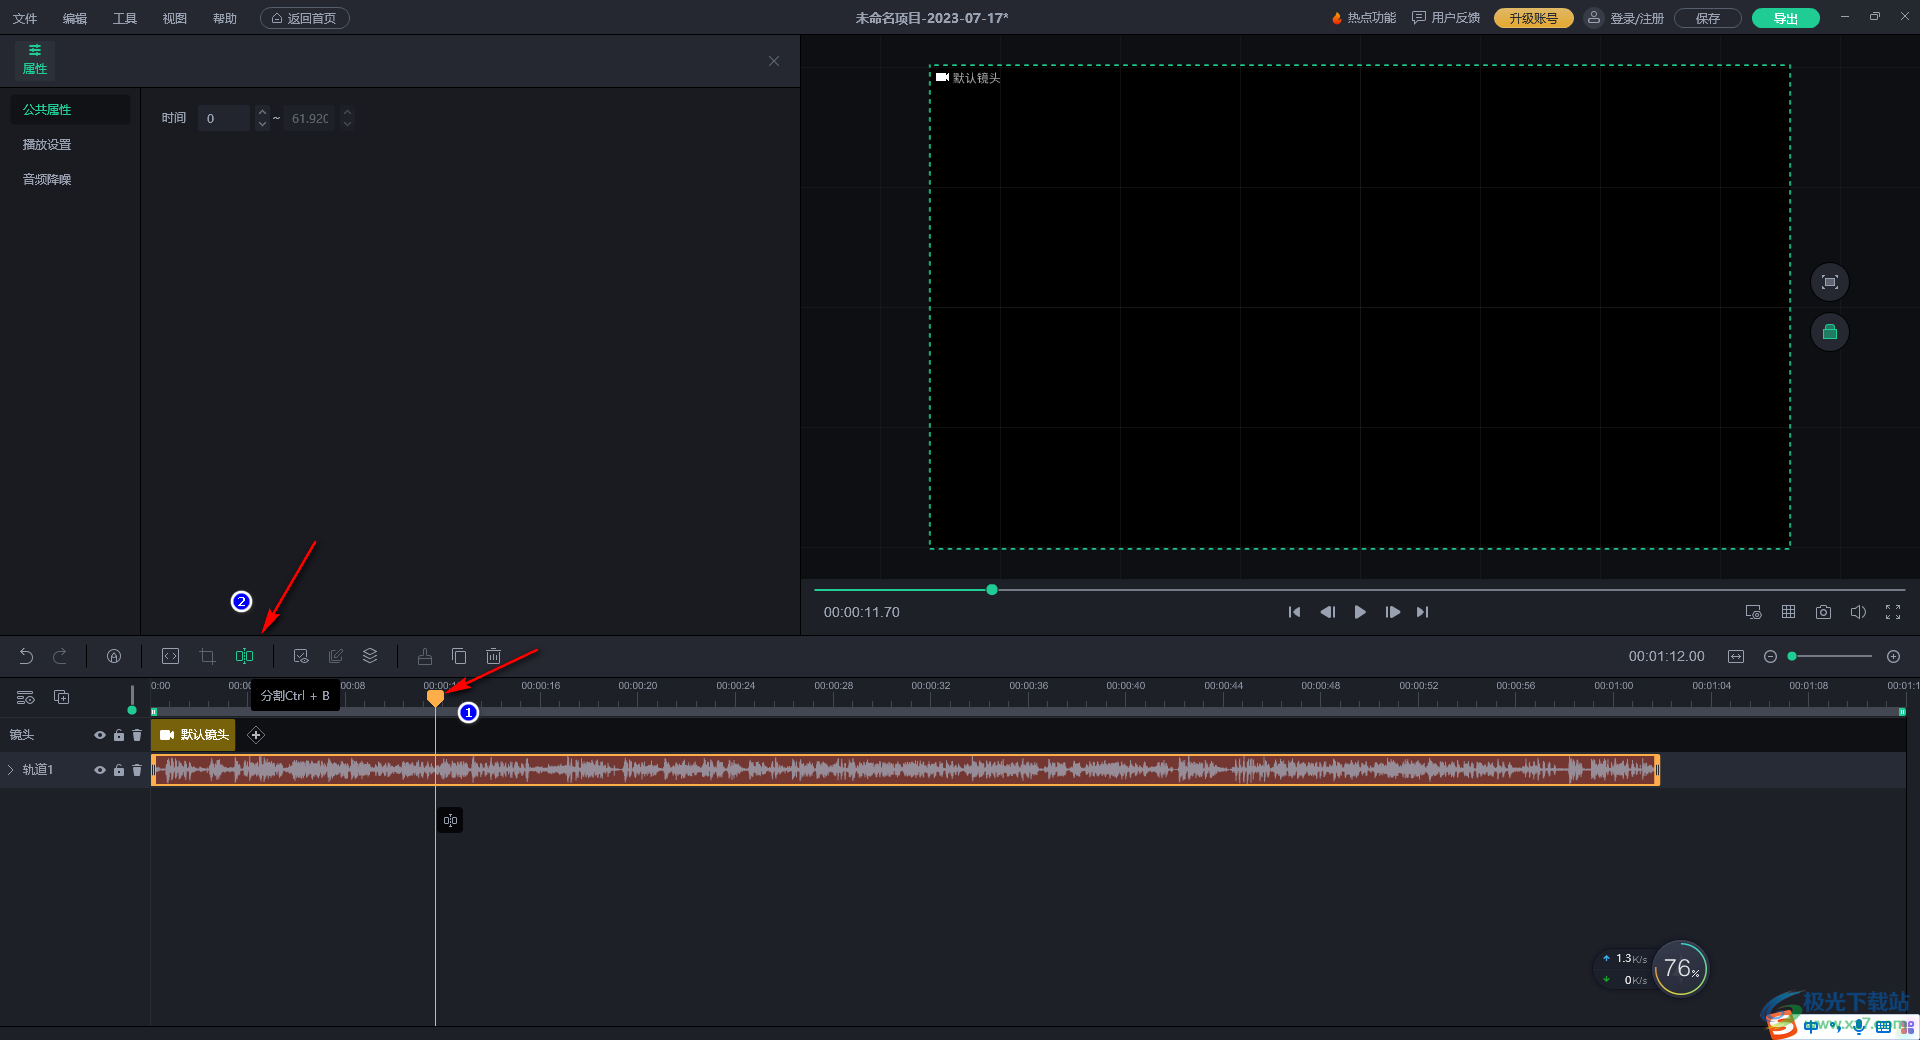Close the properties panel with the X
This screenshot has width=1920, height=1040.
774,61
